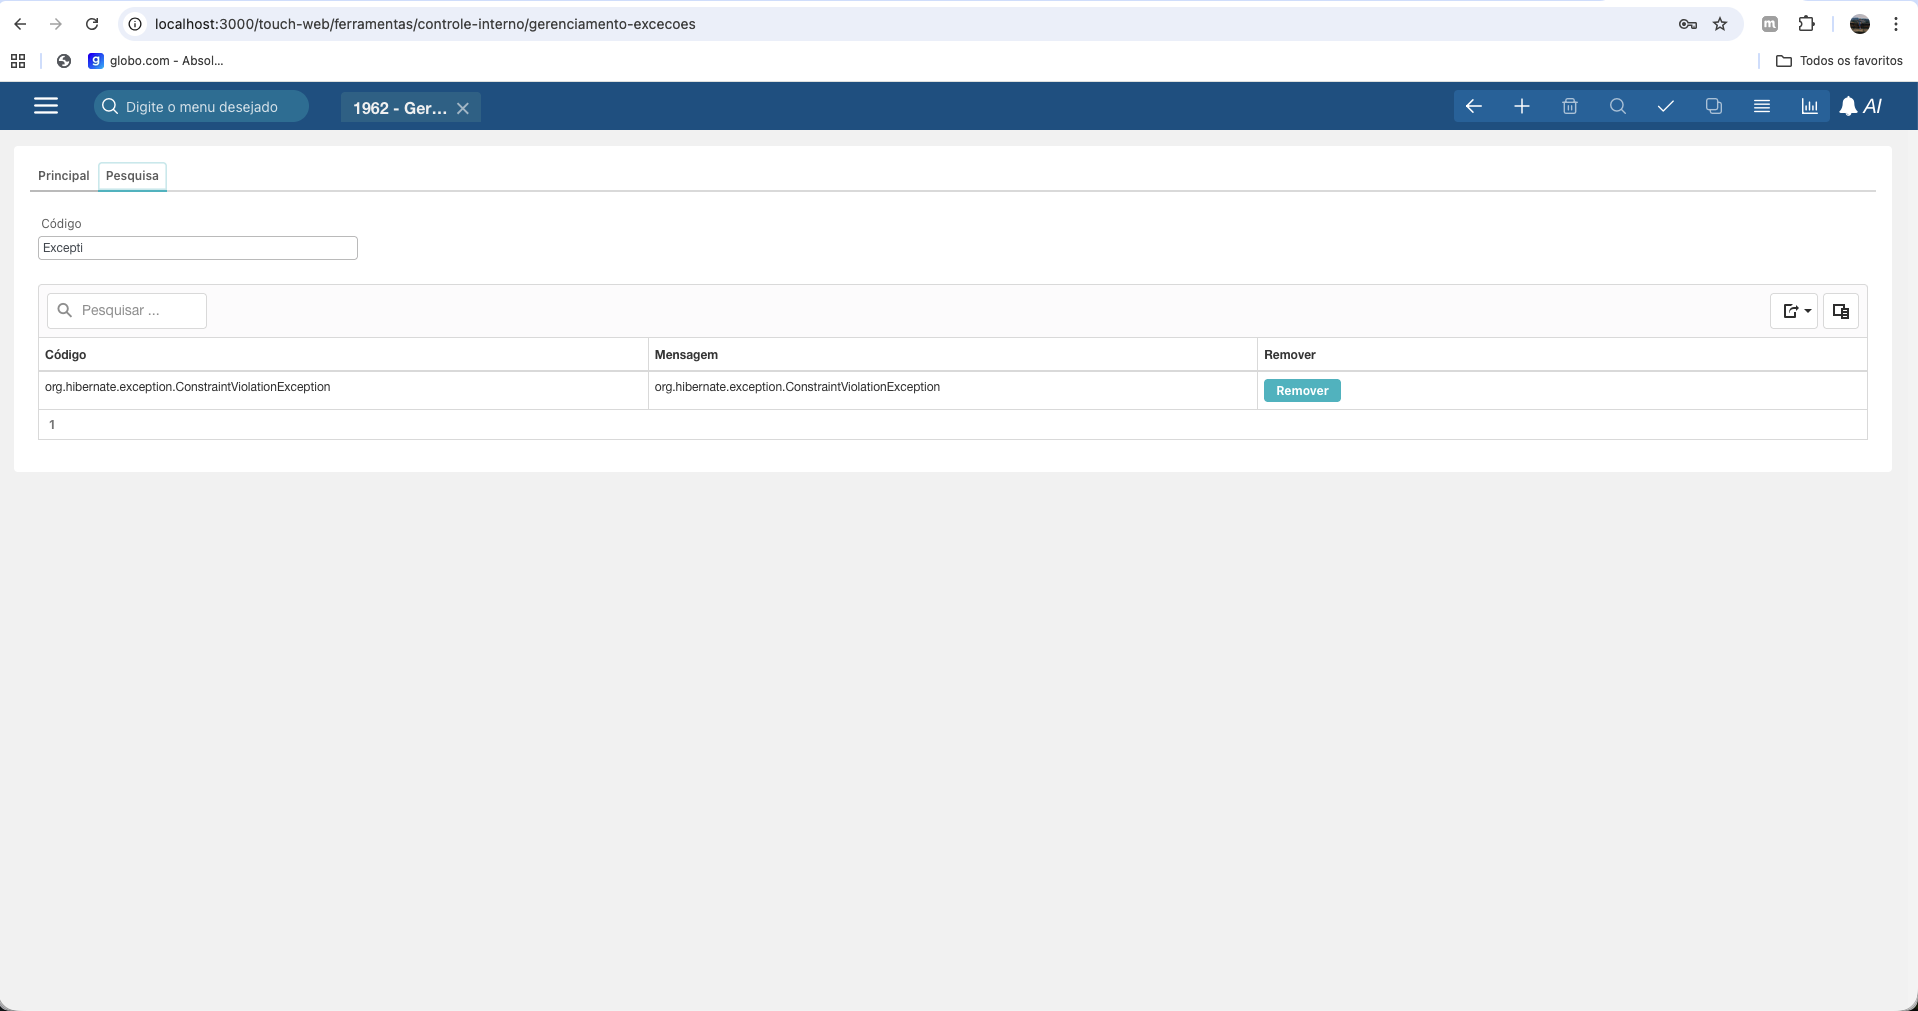Click the magnifier search icon in toolbar
Image resolution: width=1918 pixels, height=1011 pixels.
click(1617, 106)
